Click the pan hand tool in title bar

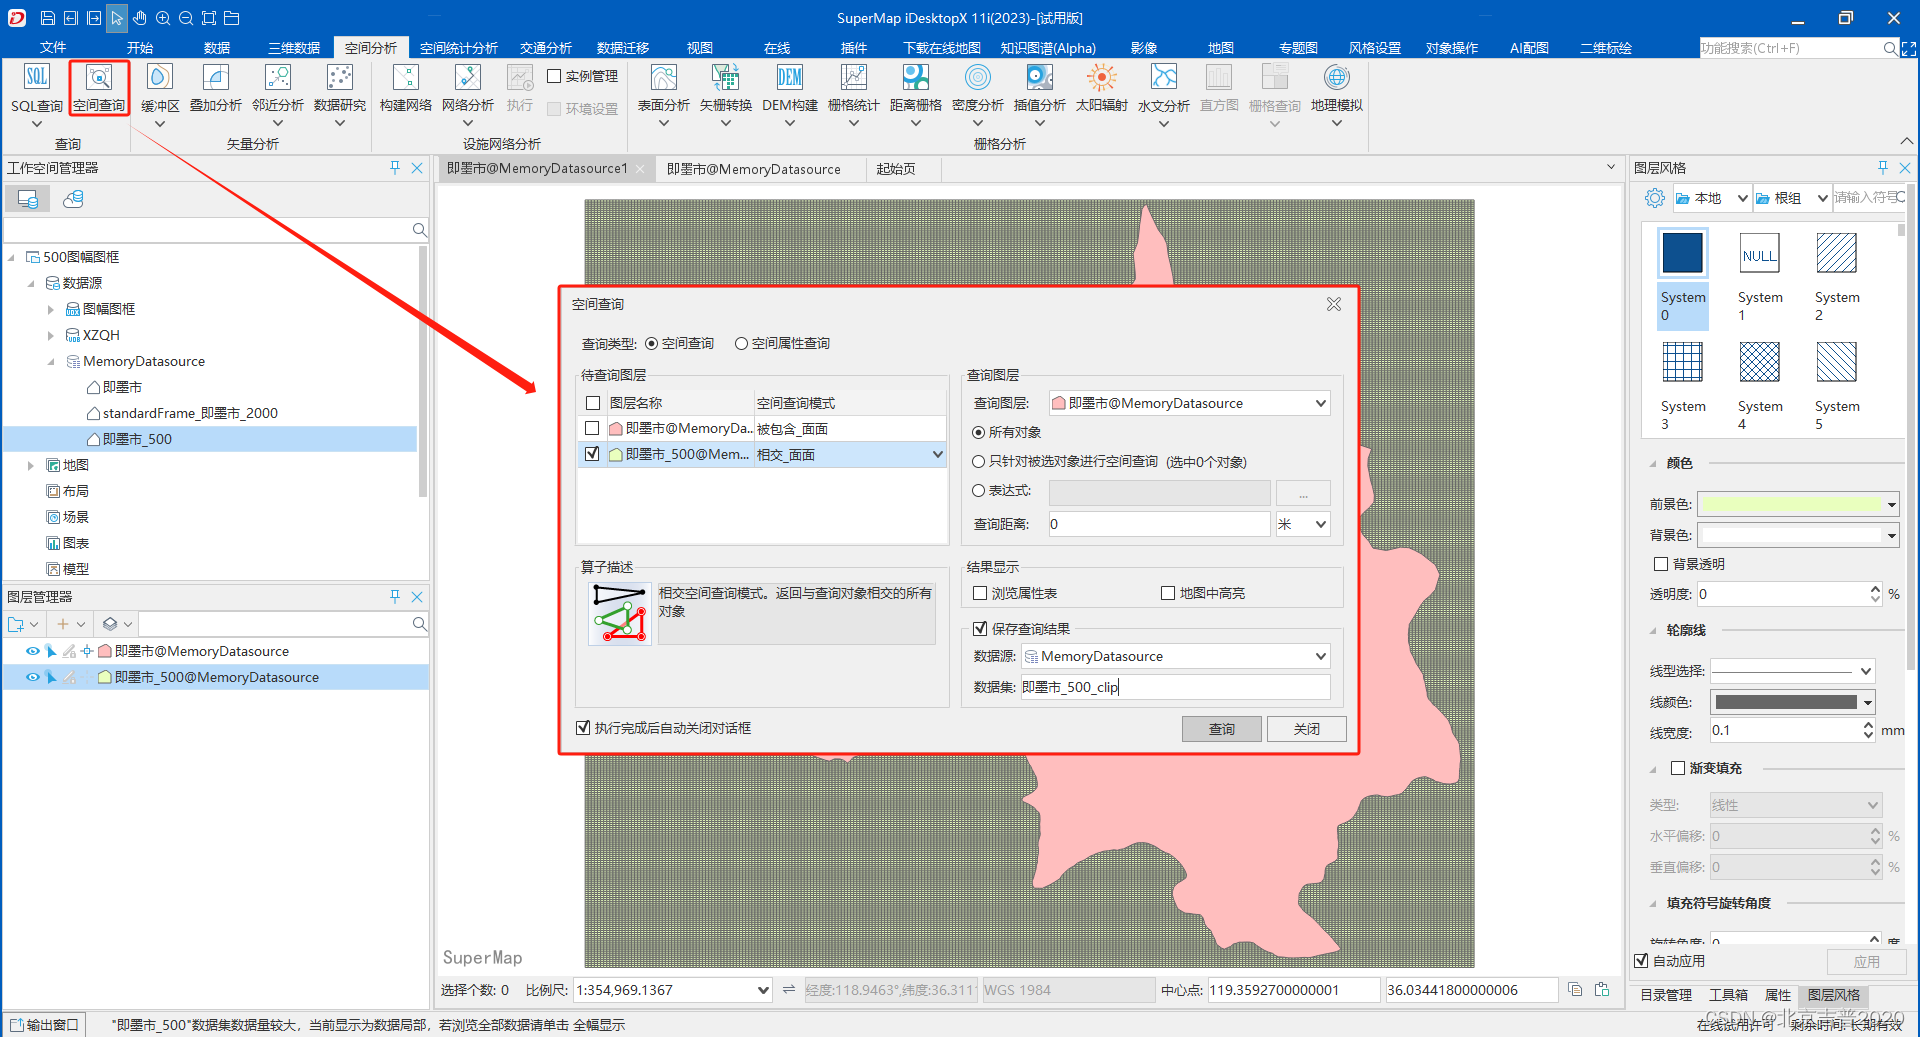point(139,18)
